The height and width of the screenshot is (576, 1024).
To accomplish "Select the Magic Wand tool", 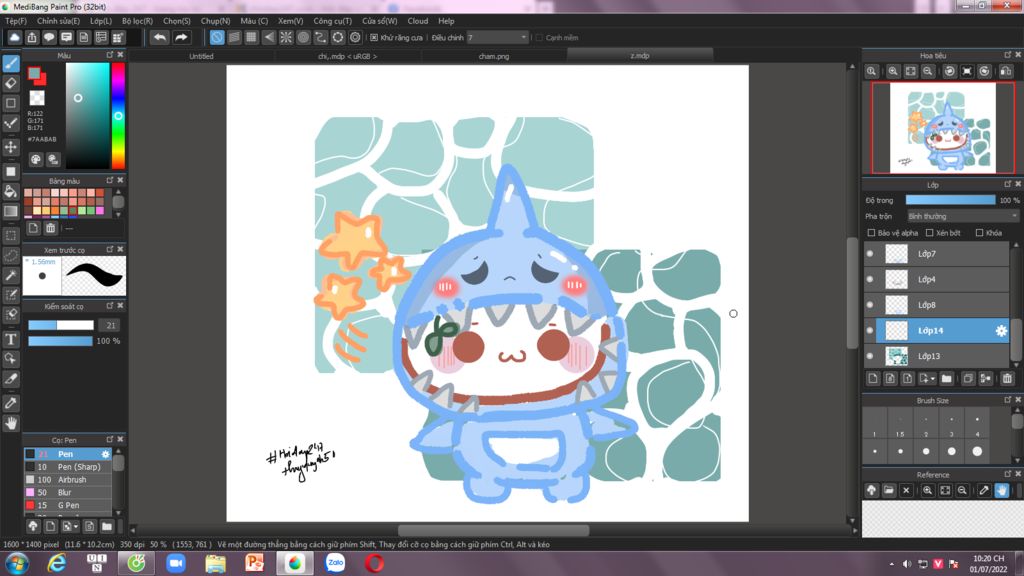I will pyautogui.click(x=11, y=275).
